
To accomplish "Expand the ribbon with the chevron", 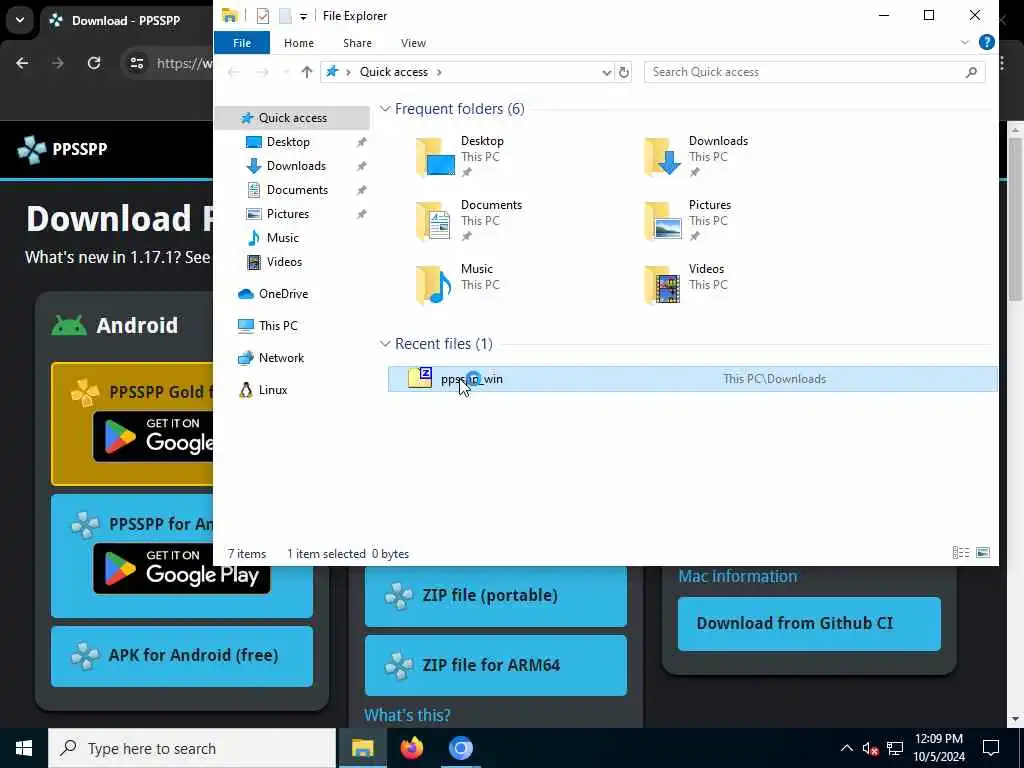I will [x=965, y=42].
